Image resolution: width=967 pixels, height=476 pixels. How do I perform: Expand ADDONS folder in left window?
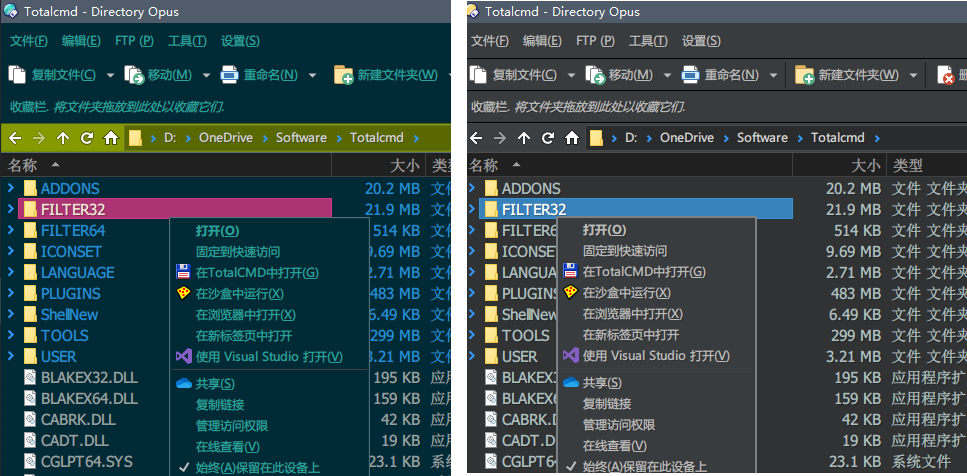(10, 188)
